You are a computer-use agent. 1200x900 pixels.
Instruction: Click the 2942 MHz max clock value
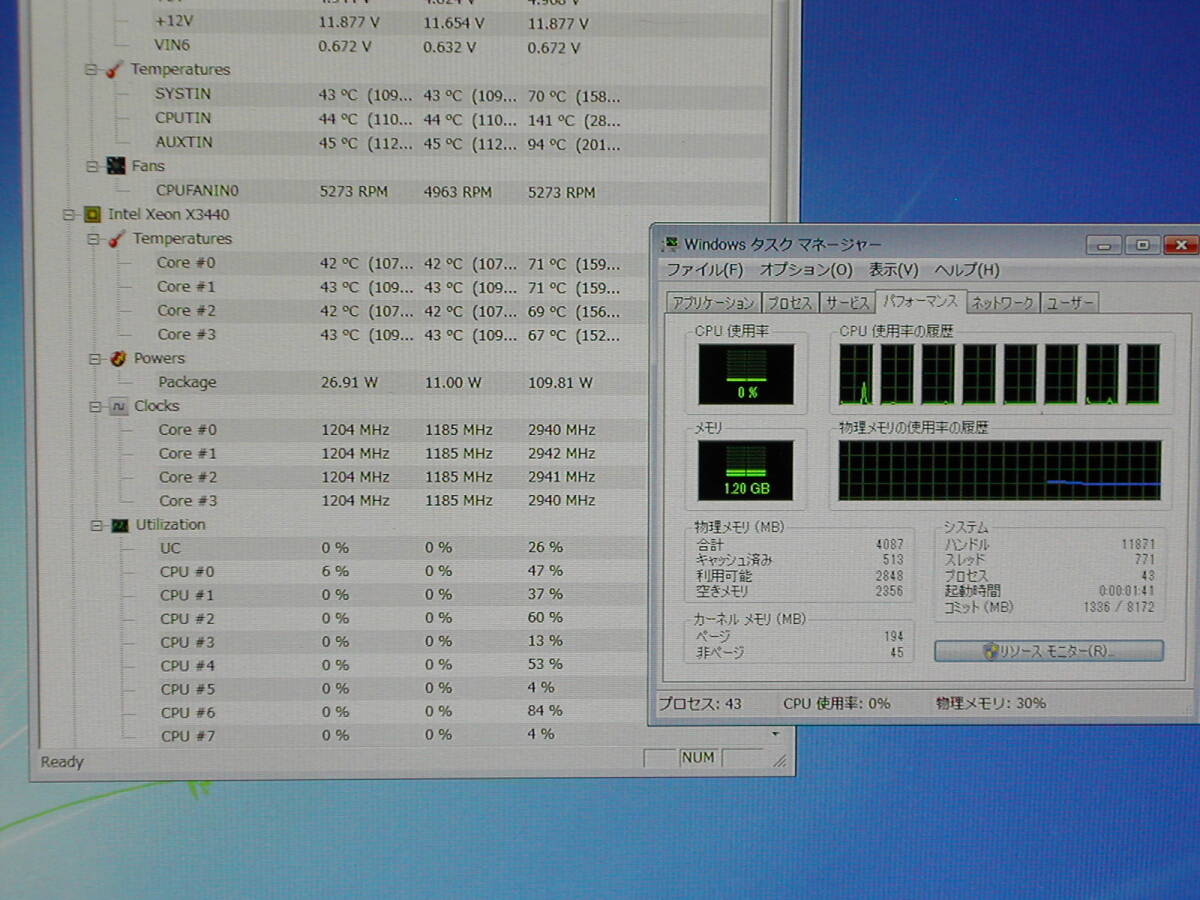pyautogui.click(x=561, y=453)
